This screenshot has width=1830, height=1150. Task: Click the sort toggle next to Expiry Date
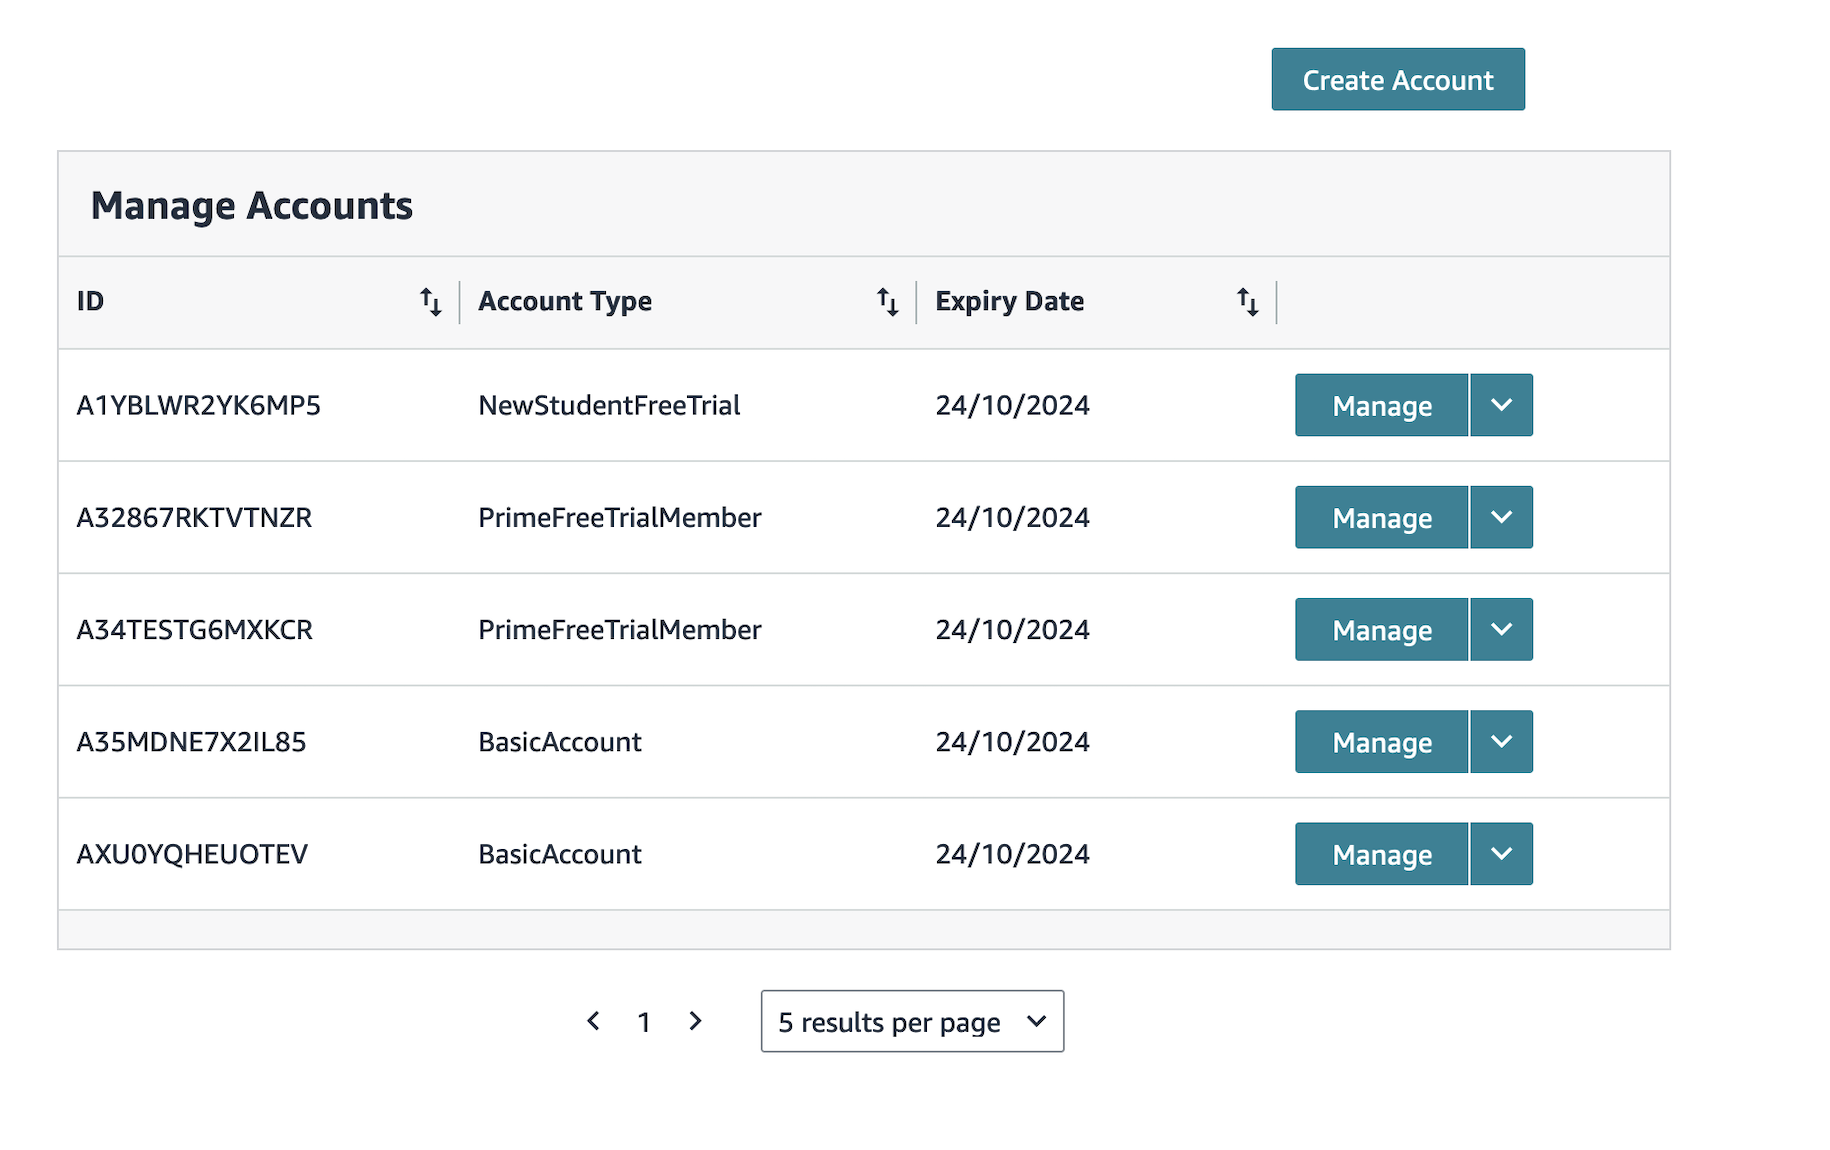pyautogui.click(x=1247, y=300)
